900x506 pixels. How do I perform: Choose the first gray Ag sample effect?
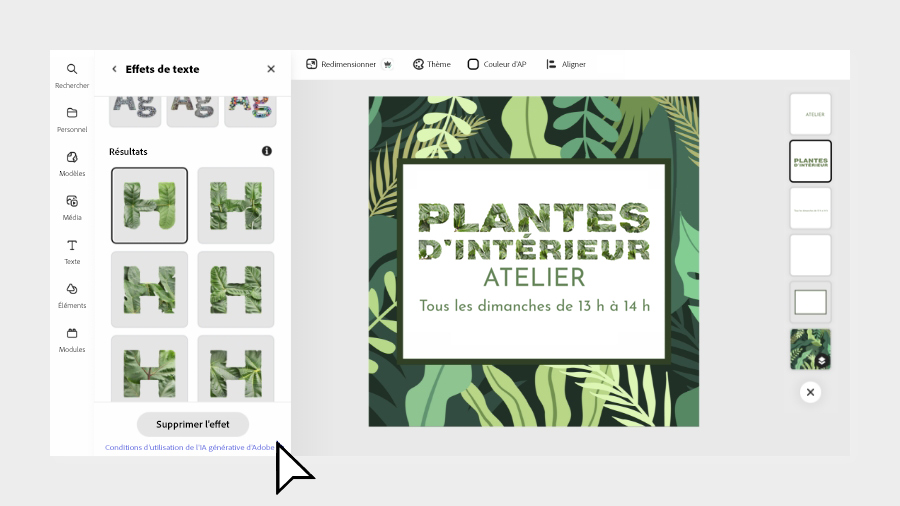tap(135, 111)
